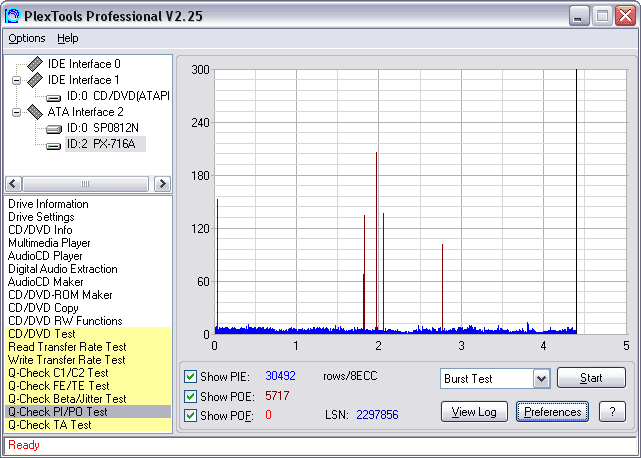Select IDE Interface 0 in device tree

(84, 64)
